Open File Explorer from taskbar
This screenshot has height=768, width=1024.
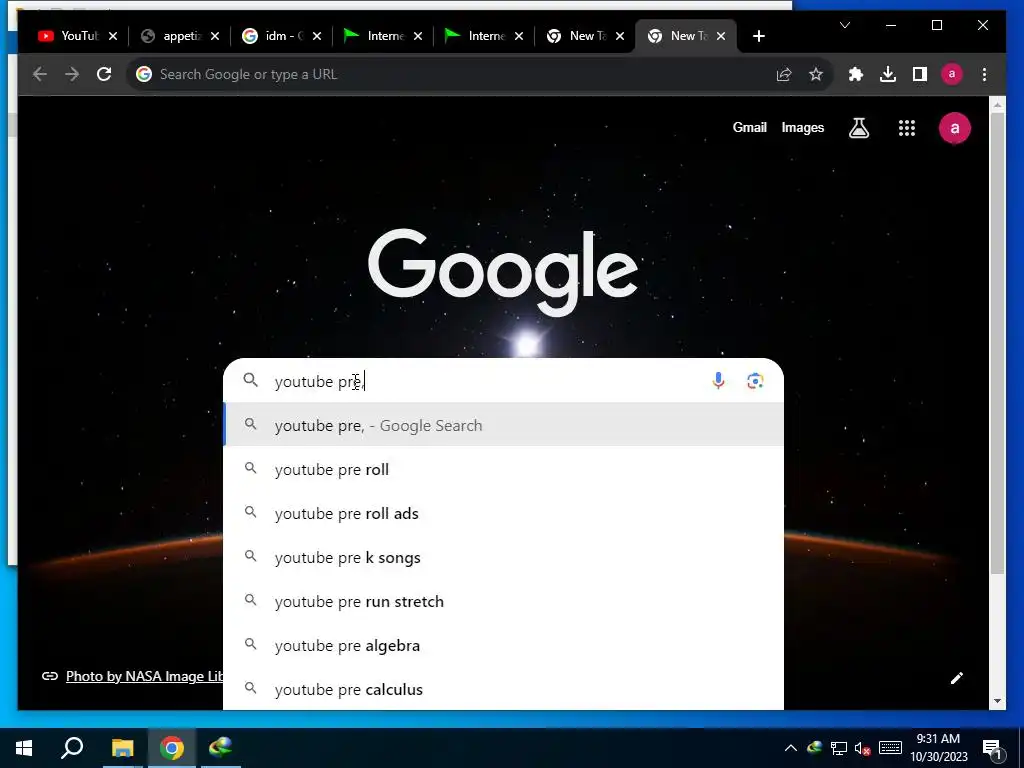(122, 748)
